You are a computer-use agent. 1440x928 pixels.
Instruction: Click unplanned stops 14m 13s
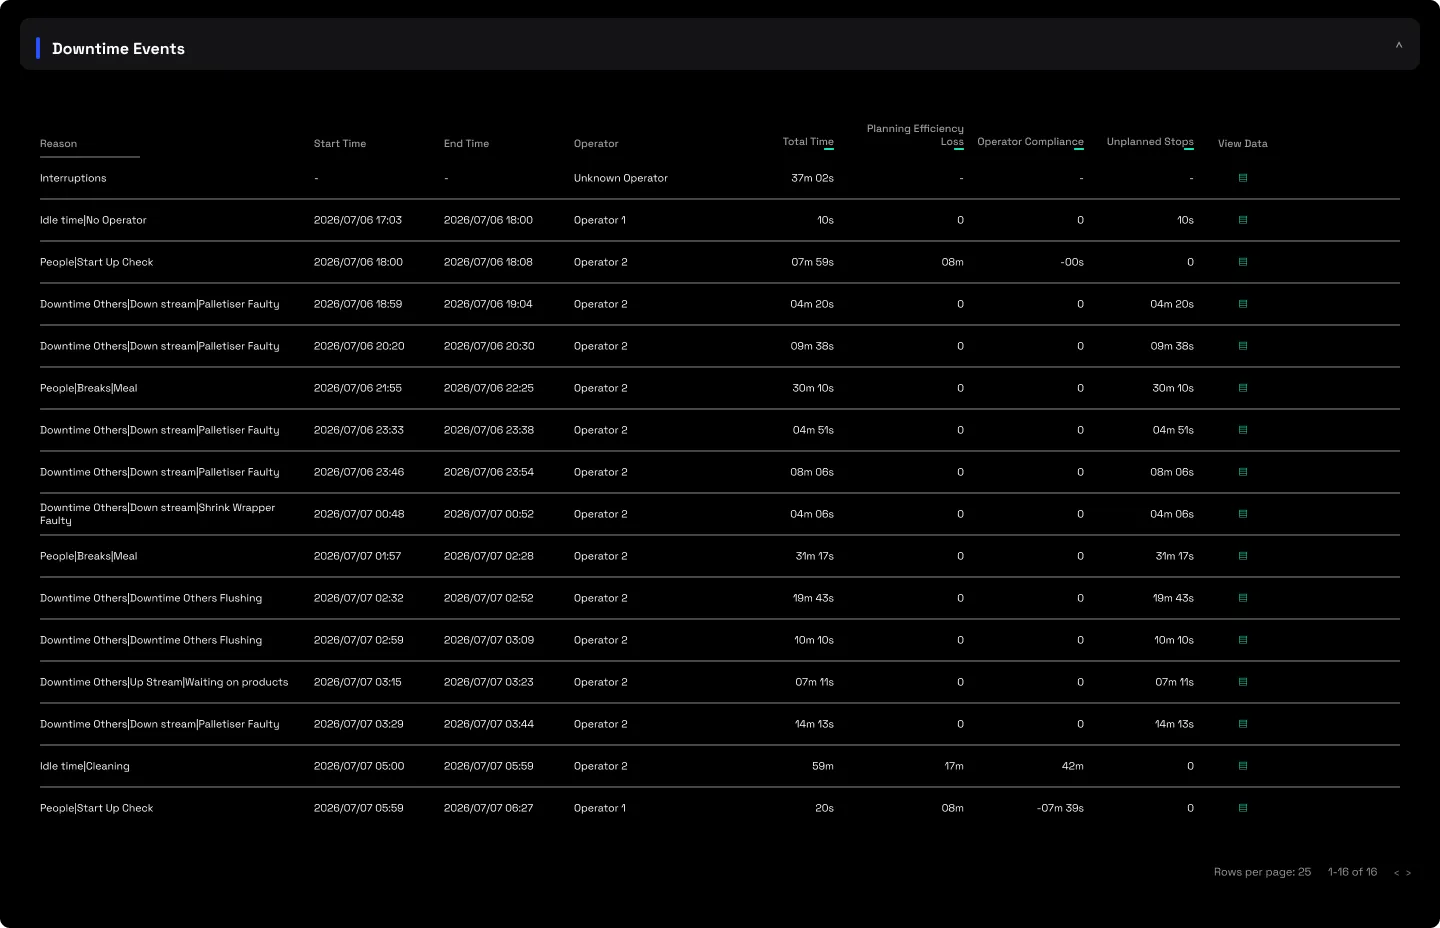coord(1174,724)
